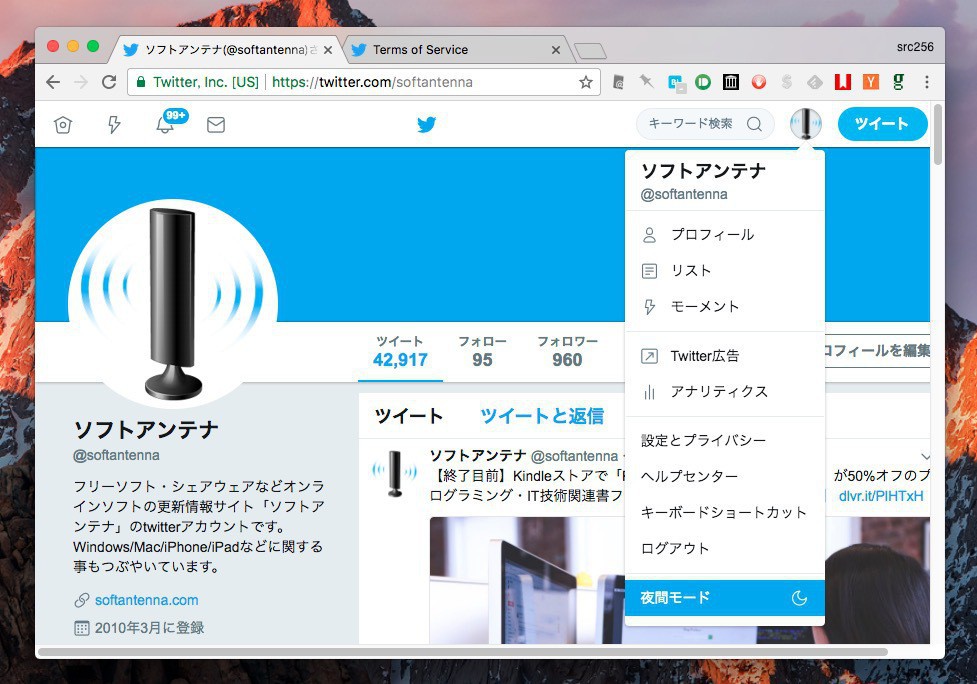The image size is (977, 684).
Task: Click the vertical page scrollbar
Action: click(937, 135)
